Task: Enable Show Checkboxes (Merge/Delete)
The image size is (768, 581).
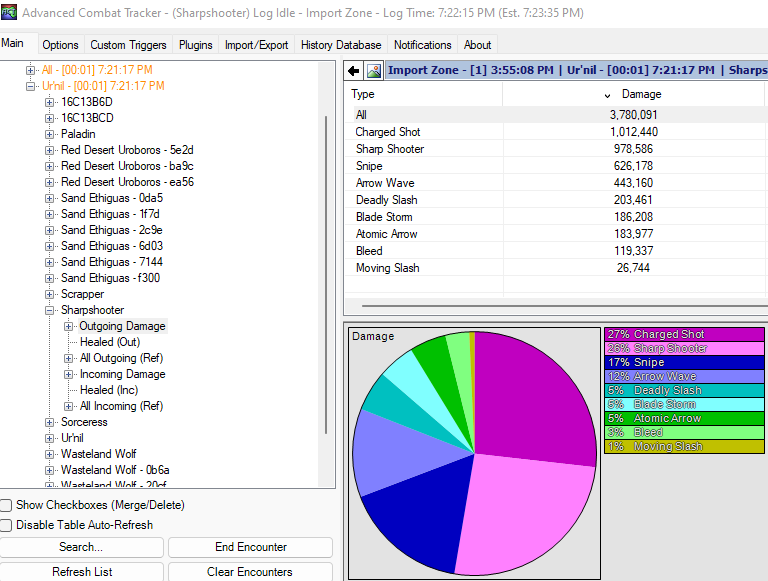Action: click(x=6, y=505)
